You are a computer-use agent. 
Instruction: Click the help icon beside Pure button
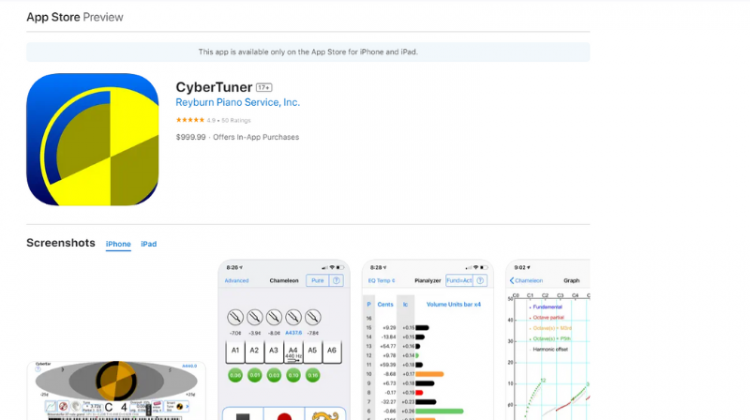tap(336, 281)
